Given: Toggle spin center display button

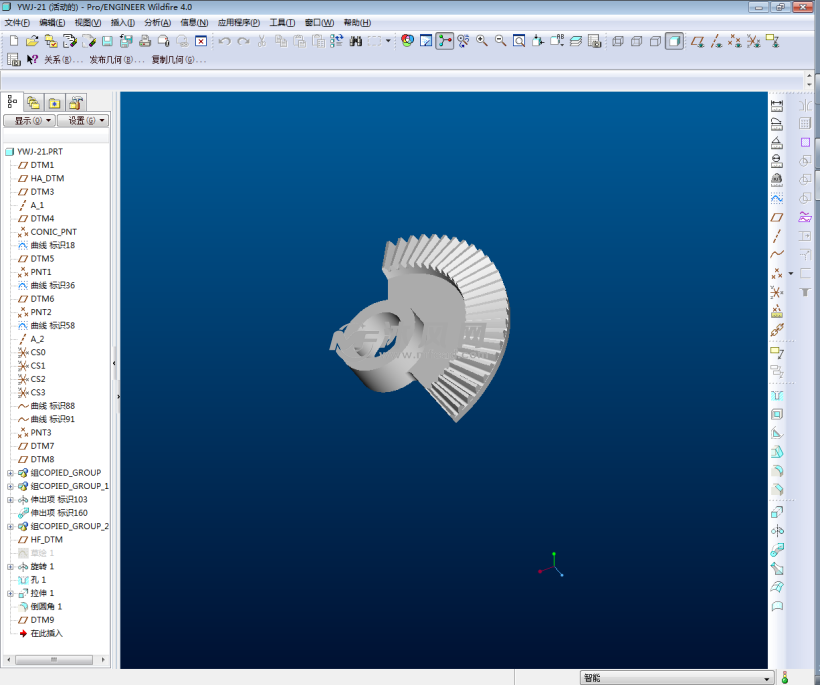Looking at the screenshot, I should tap(445, 41).
